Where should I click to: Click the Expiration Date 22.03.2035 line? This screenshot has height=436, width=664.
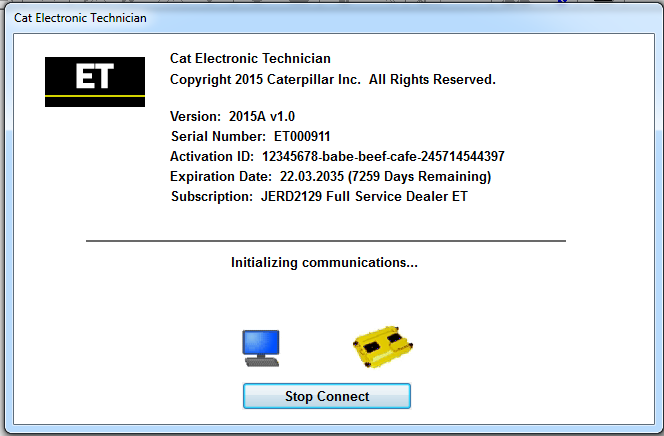330,177
